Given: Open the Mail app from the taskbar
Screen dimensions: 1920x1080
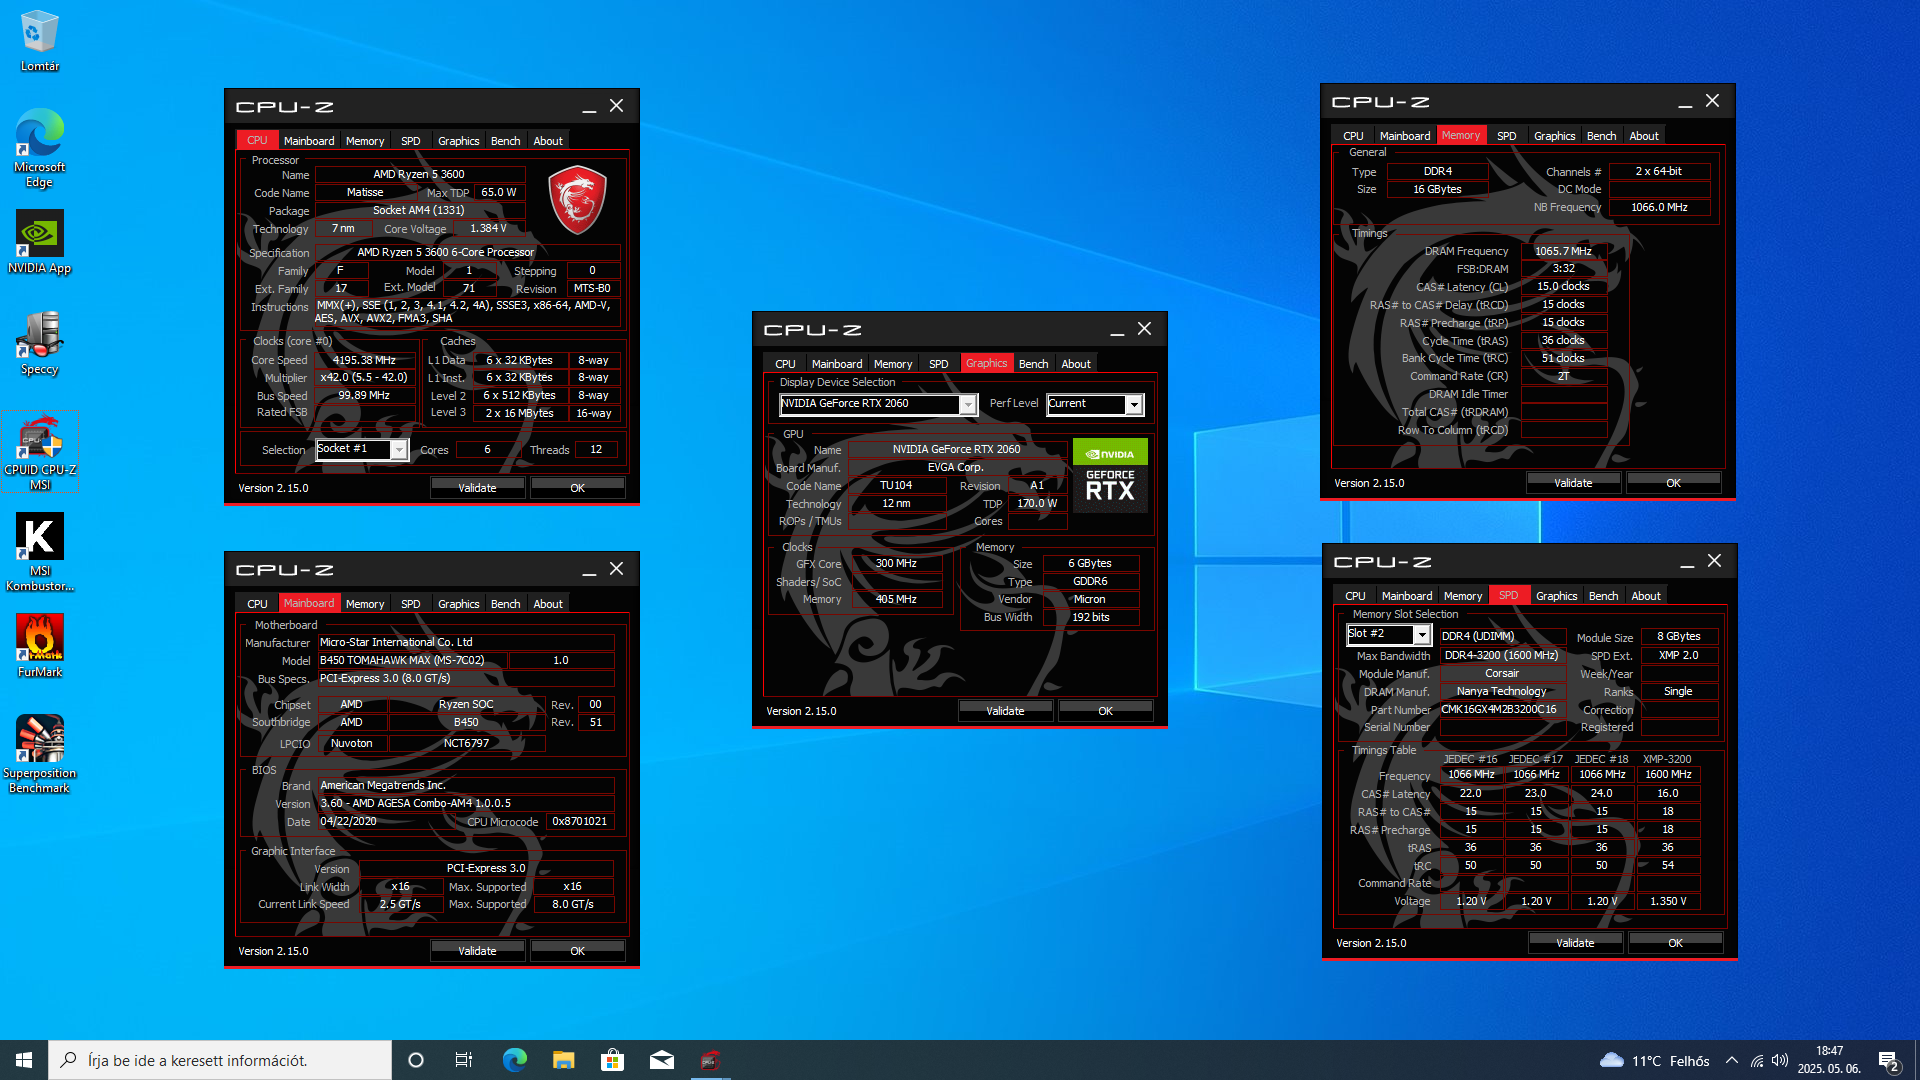Looking at the screenshot, I should pyautogui.click(x=661, y=1060).
